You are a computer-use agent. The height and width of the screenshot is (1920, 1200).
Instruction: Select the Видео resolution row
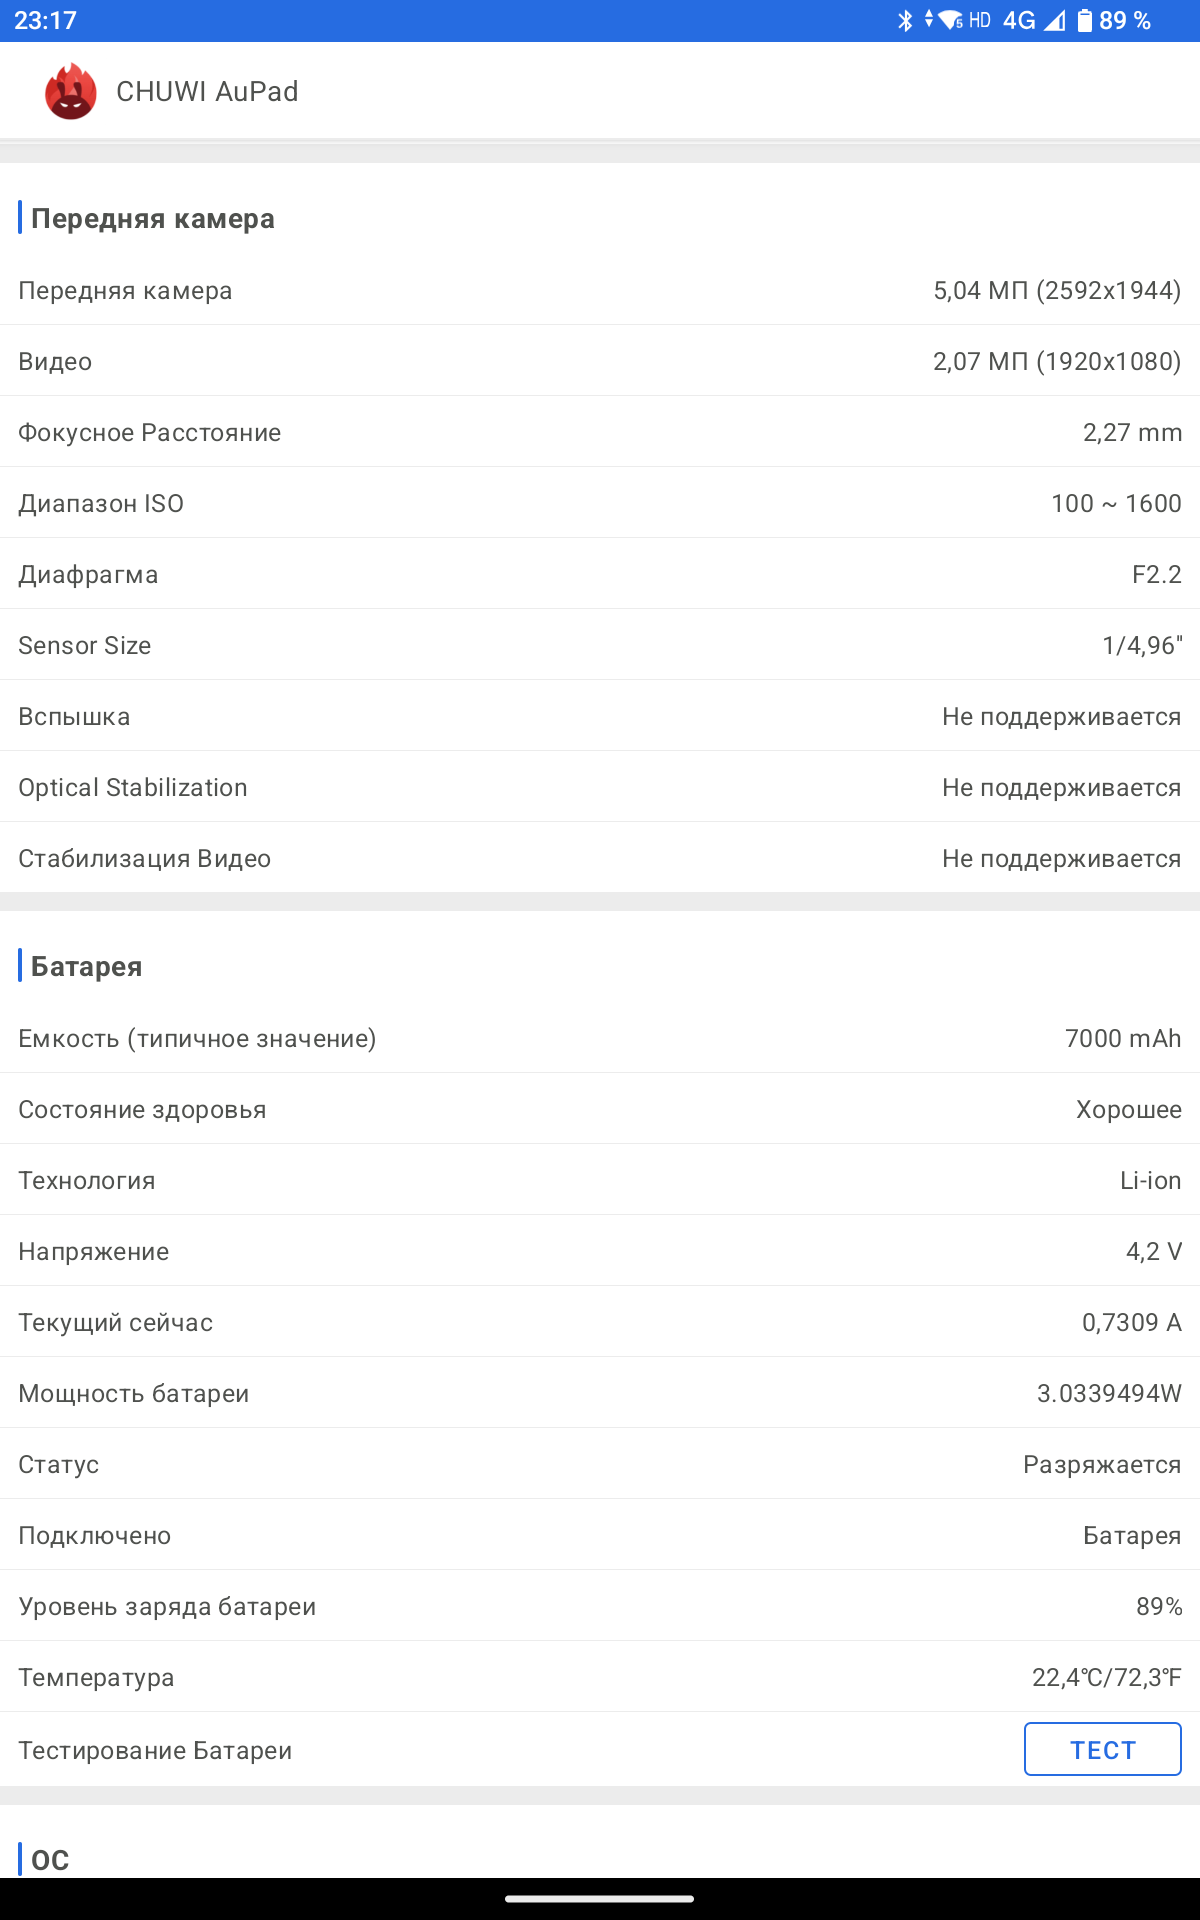click(600, 361)
